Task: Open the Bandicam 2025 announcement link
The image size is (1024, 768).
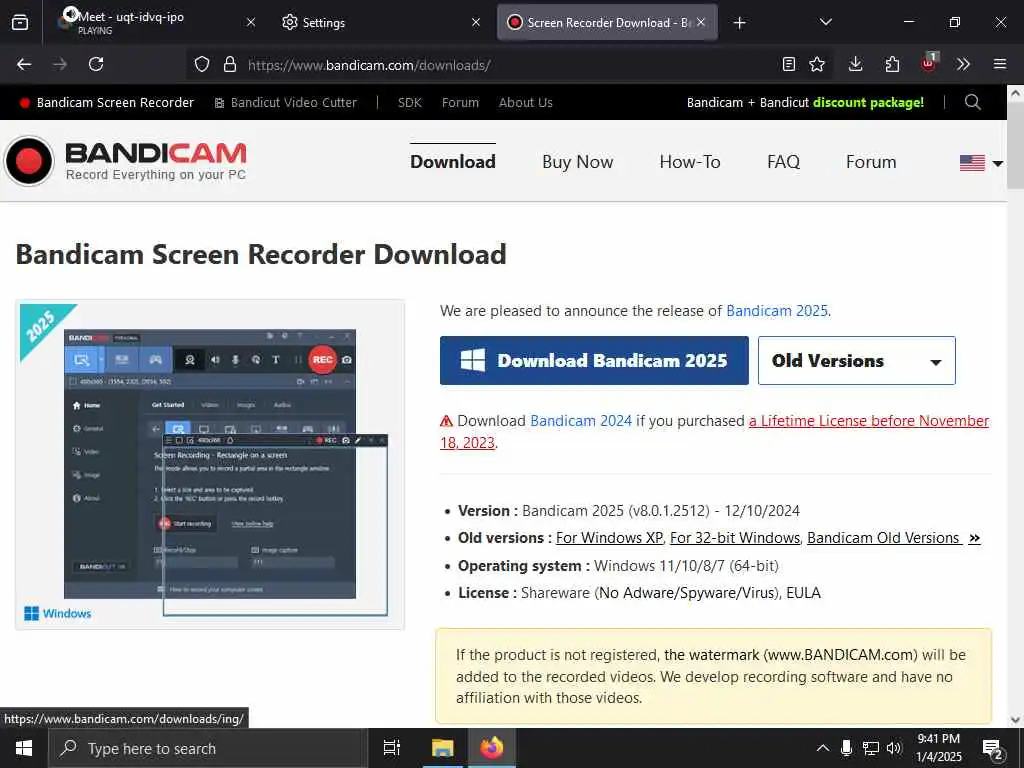Action: click(x=776, y=311)
